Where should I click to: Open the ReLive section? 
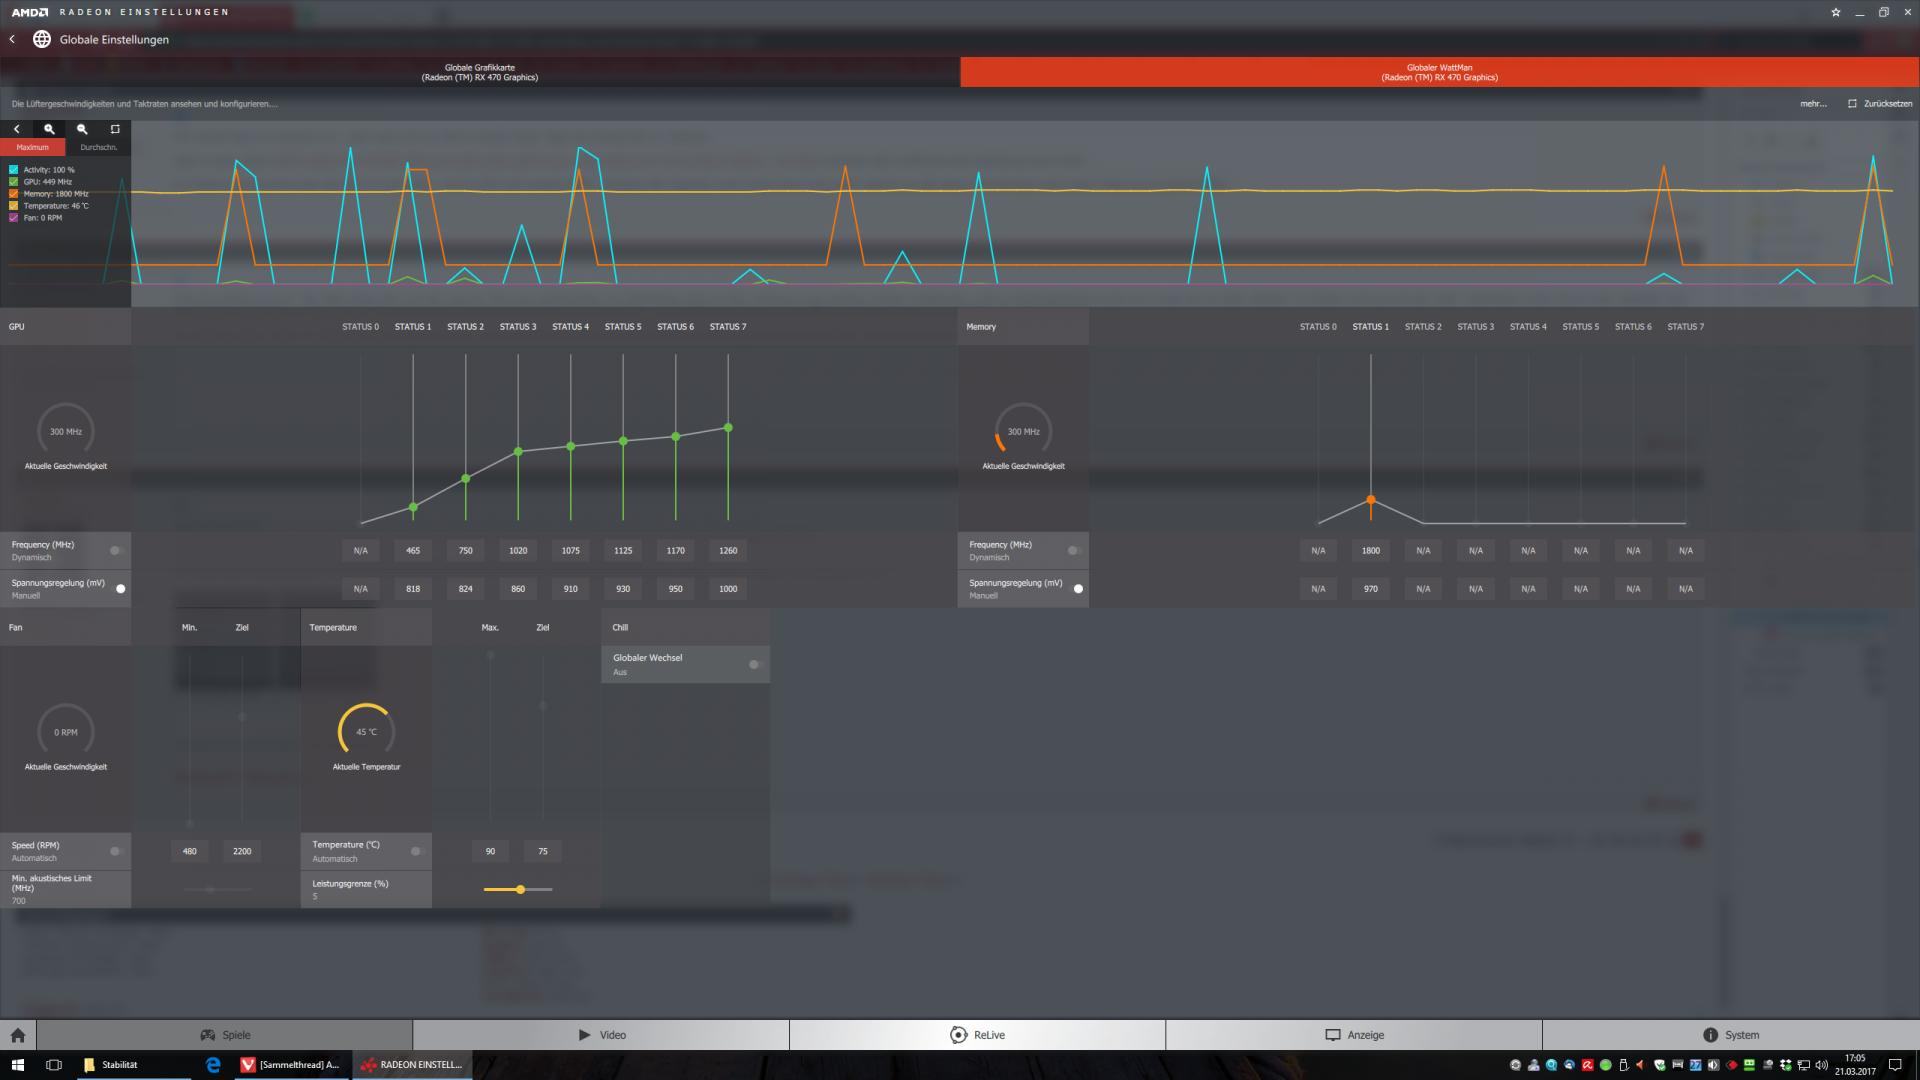(977, 1035)
